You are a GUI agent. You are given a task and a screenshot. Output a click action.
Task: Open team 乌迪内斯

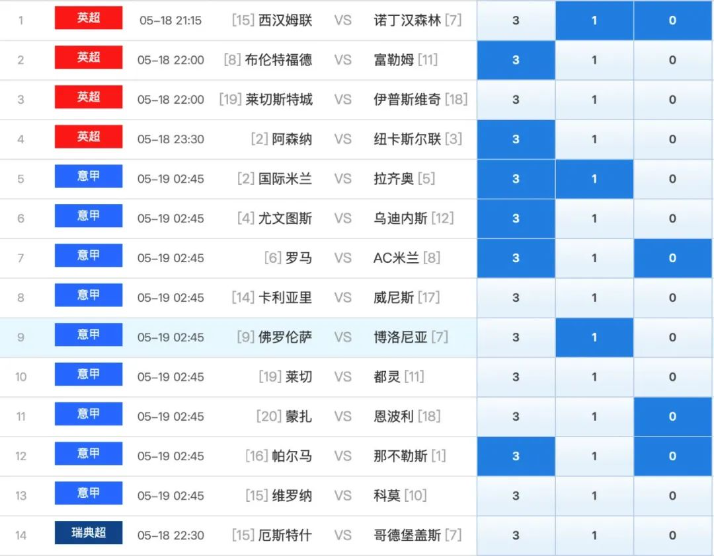point(400,219)
